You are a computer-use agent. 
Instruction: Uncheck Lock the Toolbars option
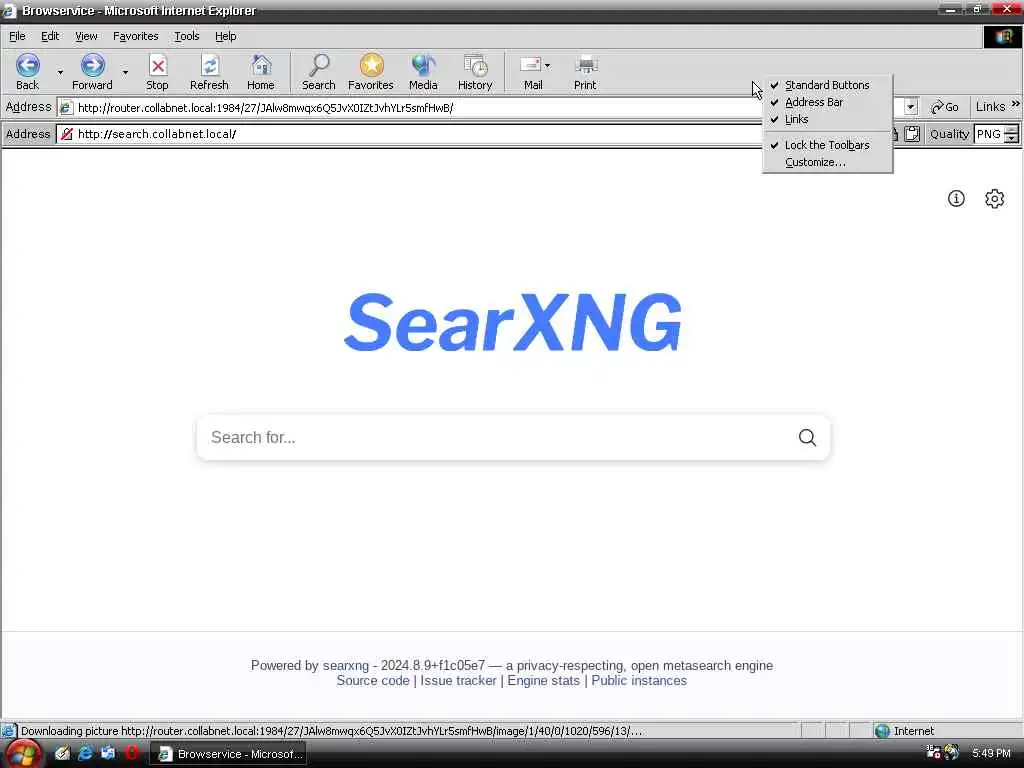[x=827, y=145]
